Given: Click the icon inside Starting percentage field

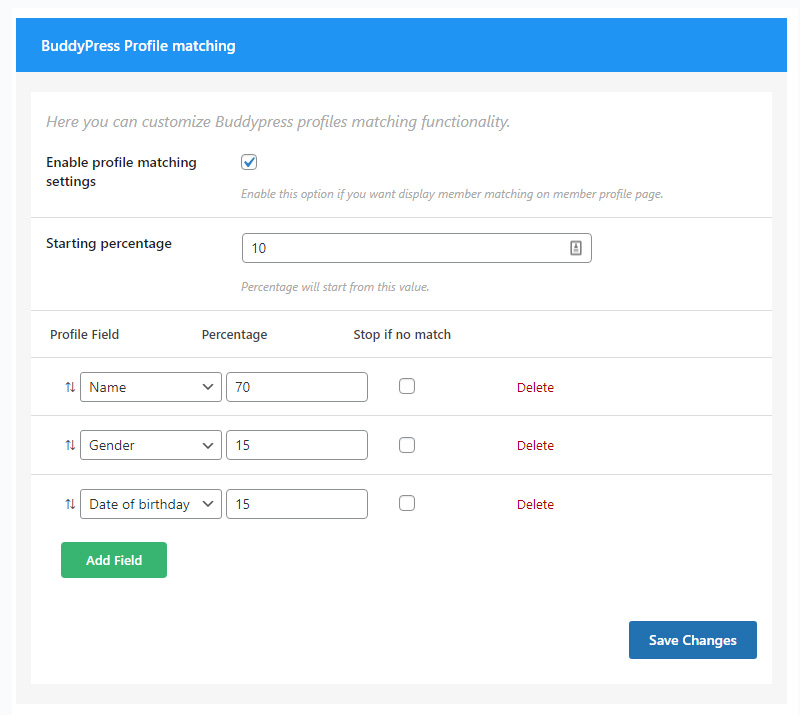Looking at the screenshot, I should pyautogui.click(x=576, y=248).
